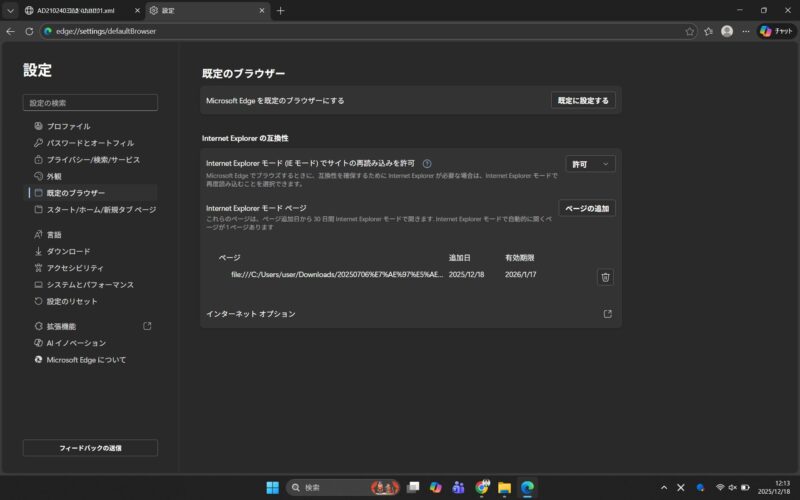Open Internet Options external link icon

coord(607,314)
